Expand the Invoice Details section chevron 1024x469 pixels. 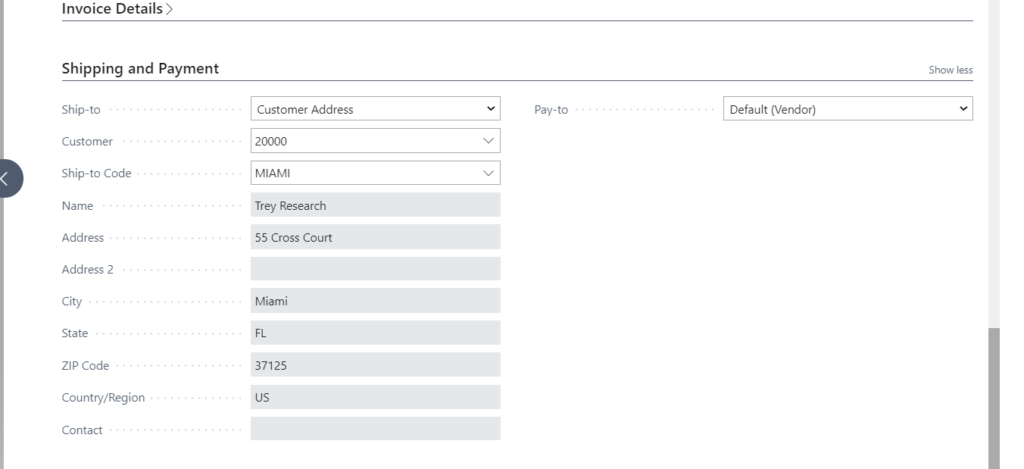[x=169, y=9]
